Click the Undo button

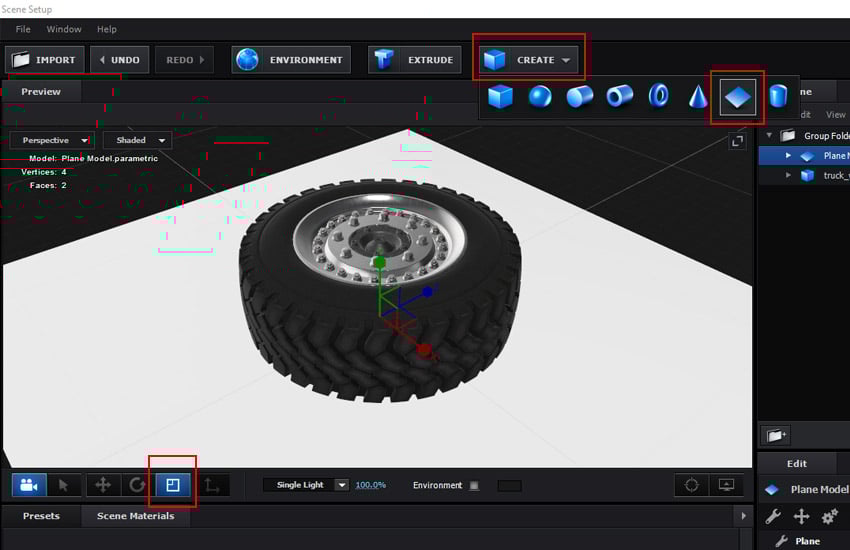tap(120, 60)
